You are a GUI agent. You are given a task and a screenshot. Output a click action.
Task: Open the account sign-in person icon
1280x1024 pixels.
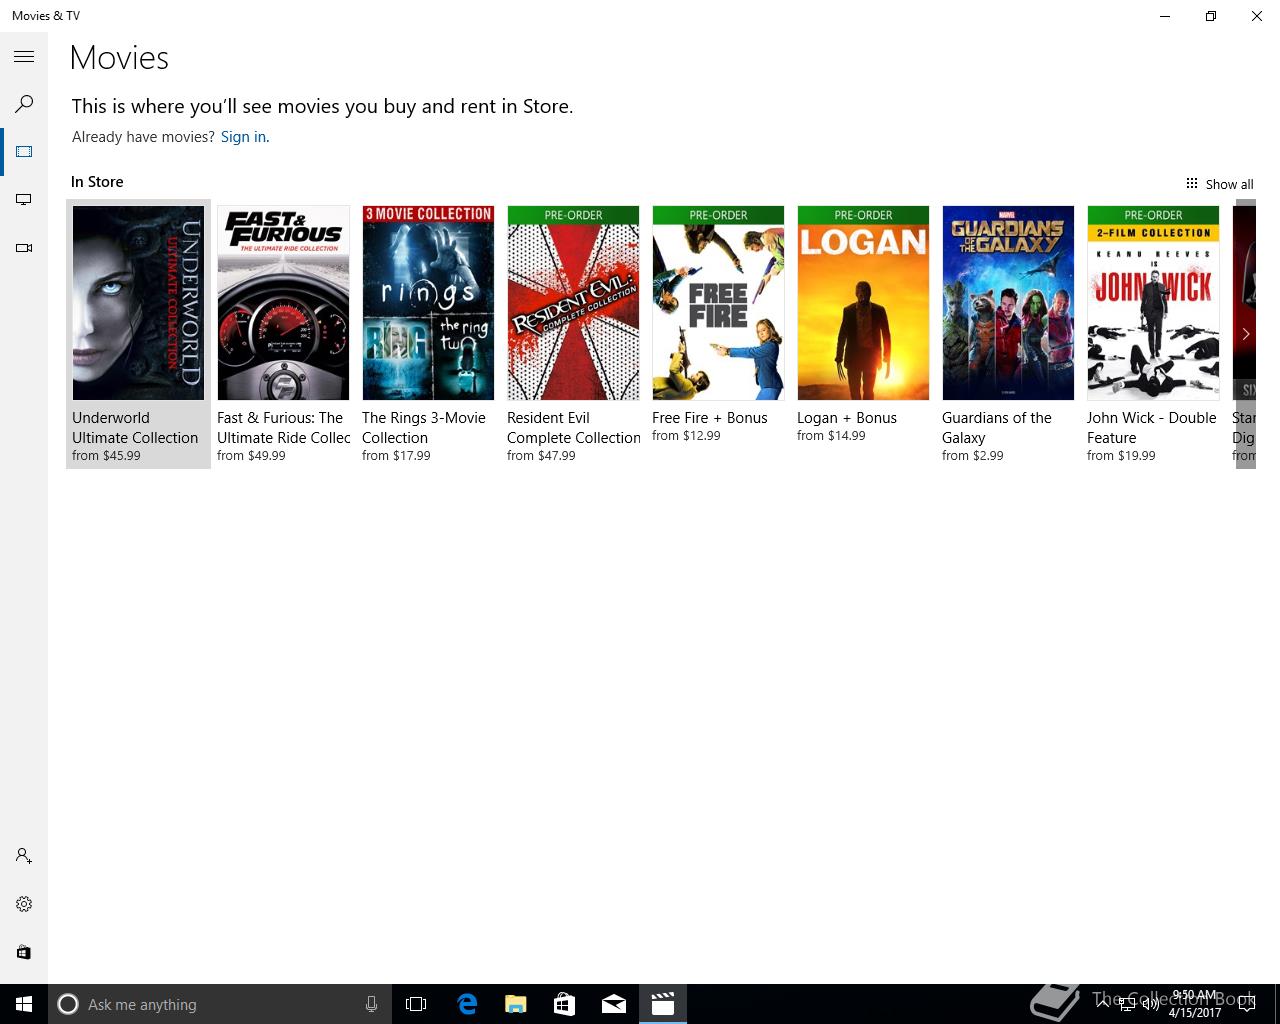click(x=24, y=856)
